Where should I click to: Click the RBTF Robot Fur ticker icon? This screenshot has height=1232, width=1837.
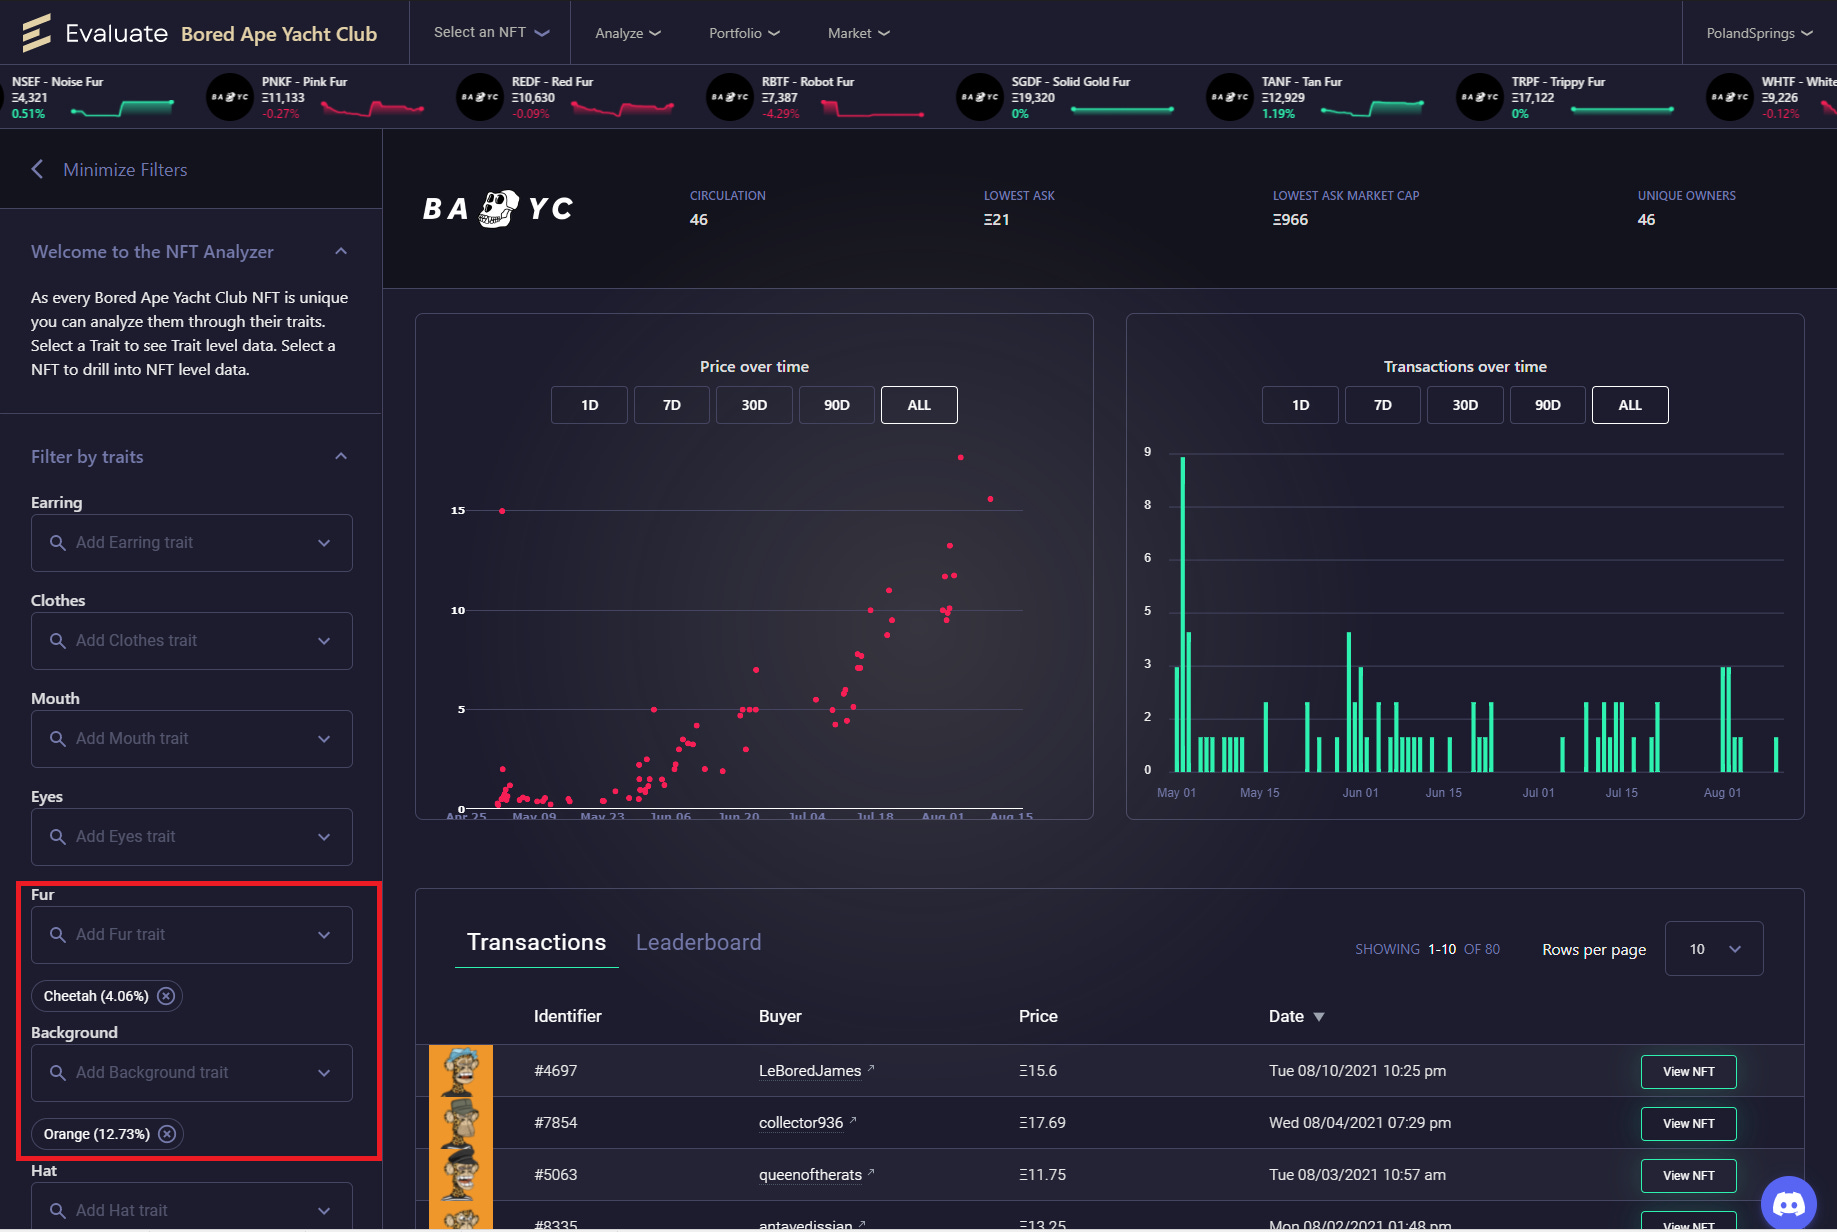730,97
